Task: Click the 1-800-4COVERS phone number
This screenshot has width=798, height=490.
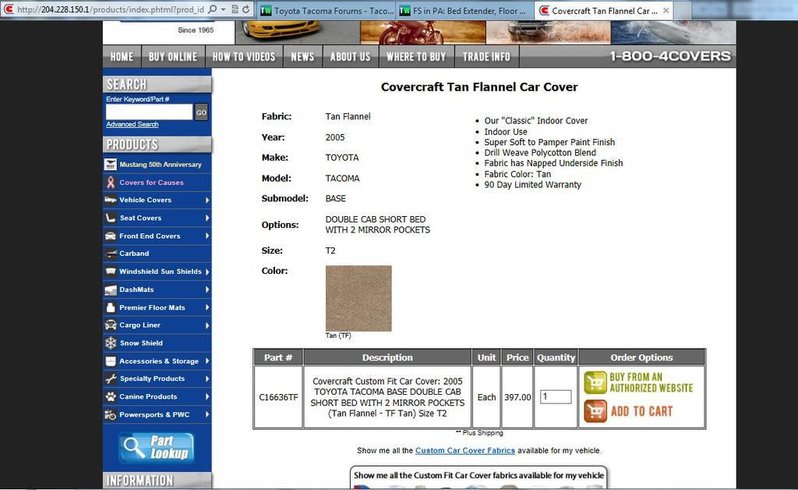Action: (x=670, y=56)
